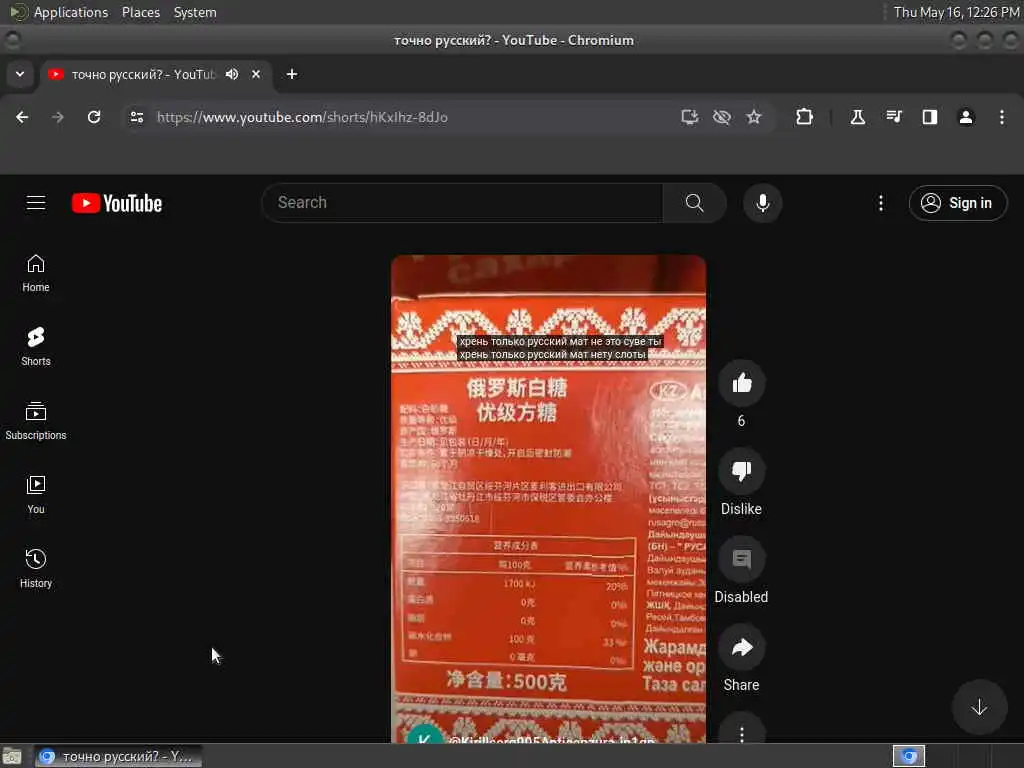Screen dimensions: 1024x768
Task: Select the точно русский? YouTube tab
Action: click(144, 74)
